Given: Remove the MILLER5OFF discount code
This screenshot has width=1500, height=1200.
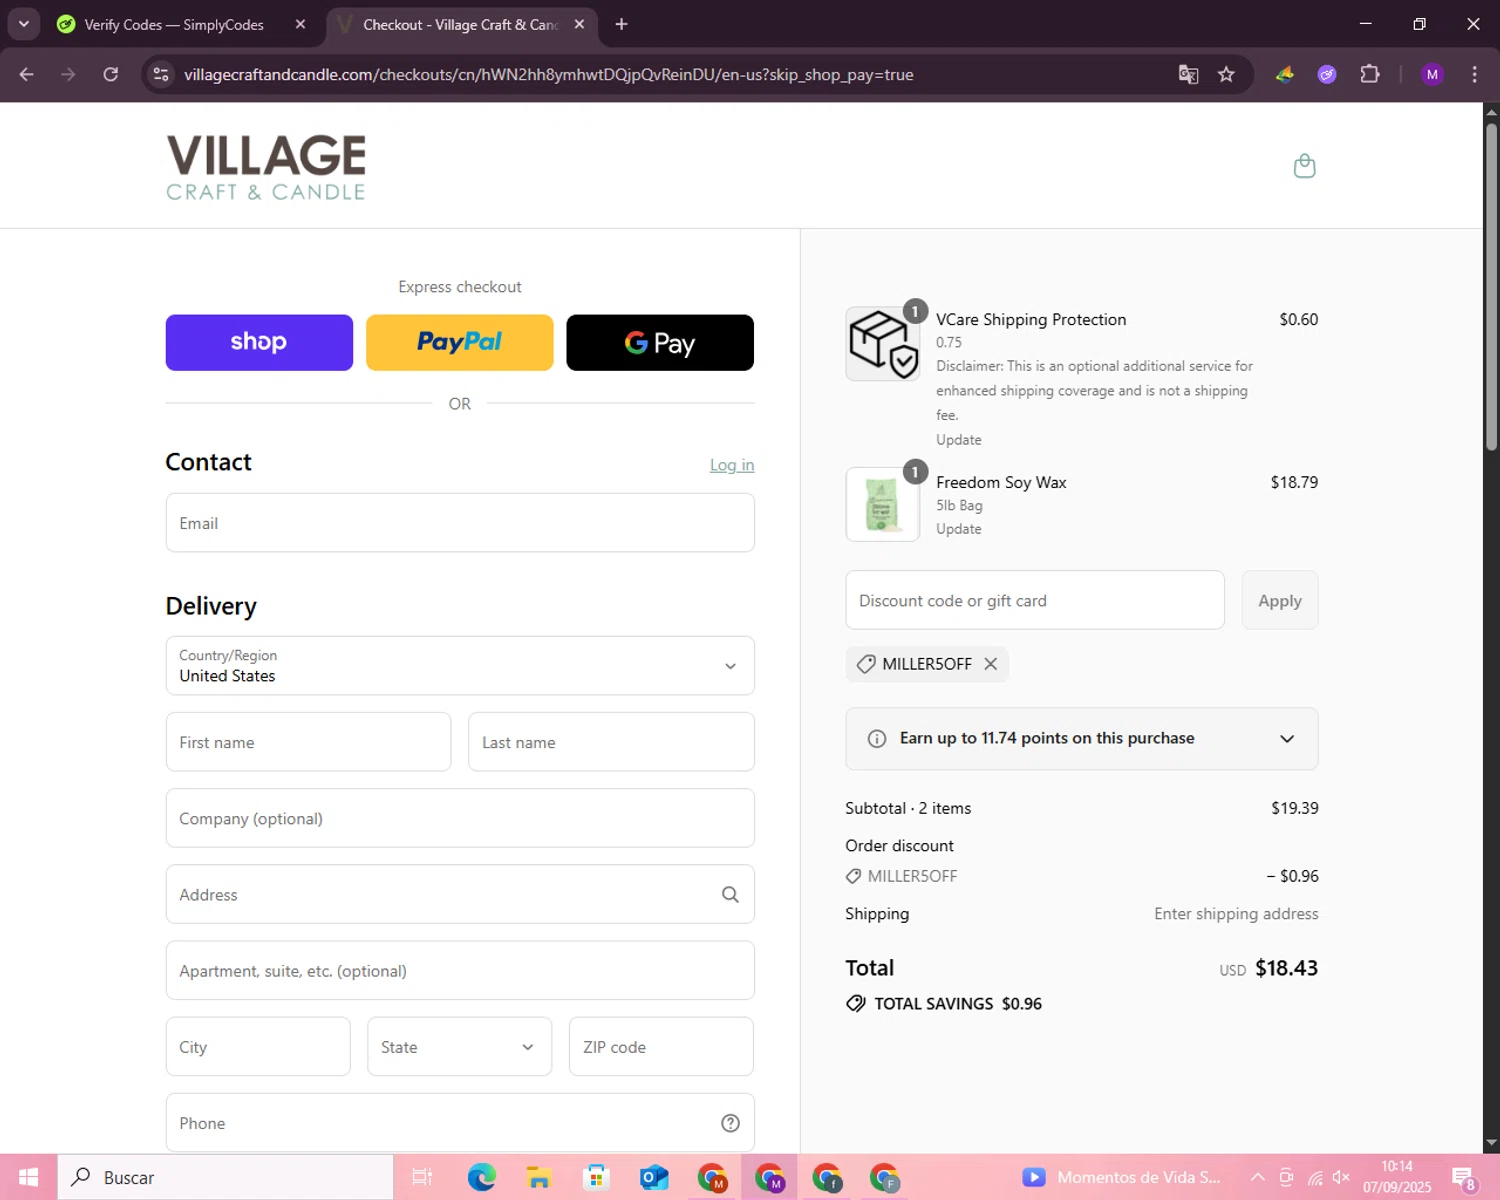Looking at the screenshot, I should [x=990, y=664].
